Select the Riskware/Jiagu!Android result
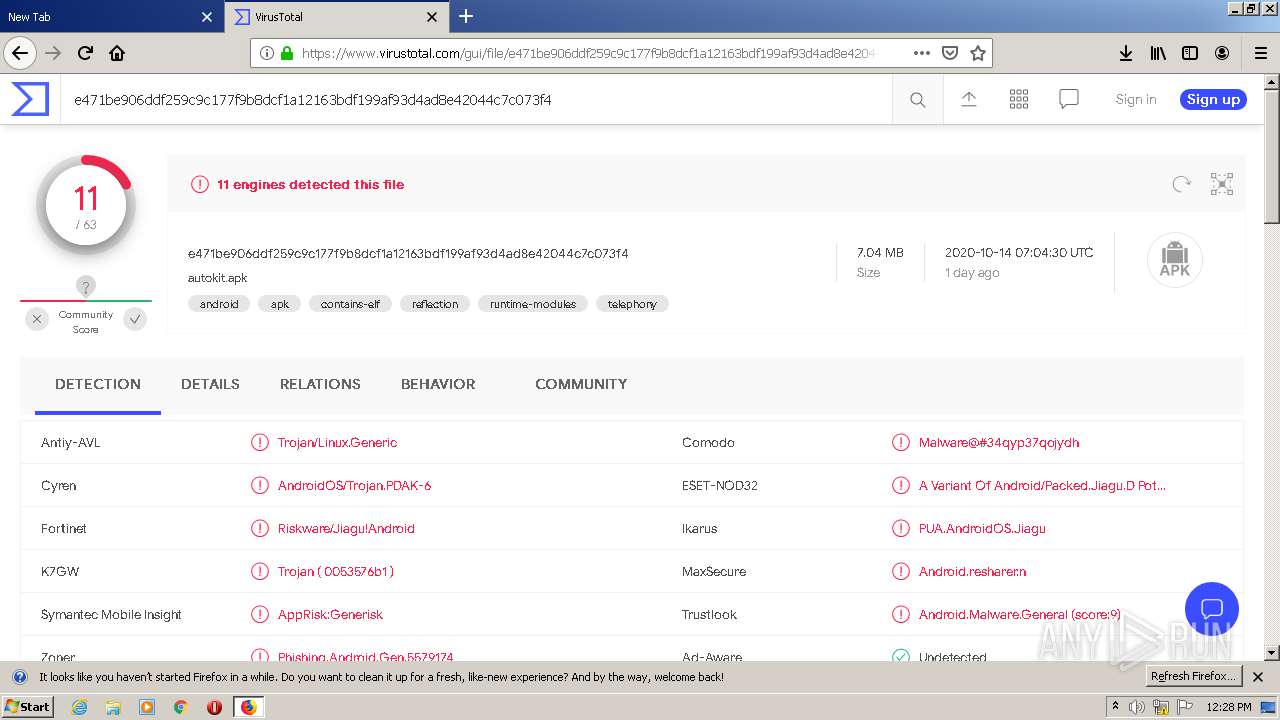The width and height of the screenshot is (1280, 720). [x=346, y=528]
